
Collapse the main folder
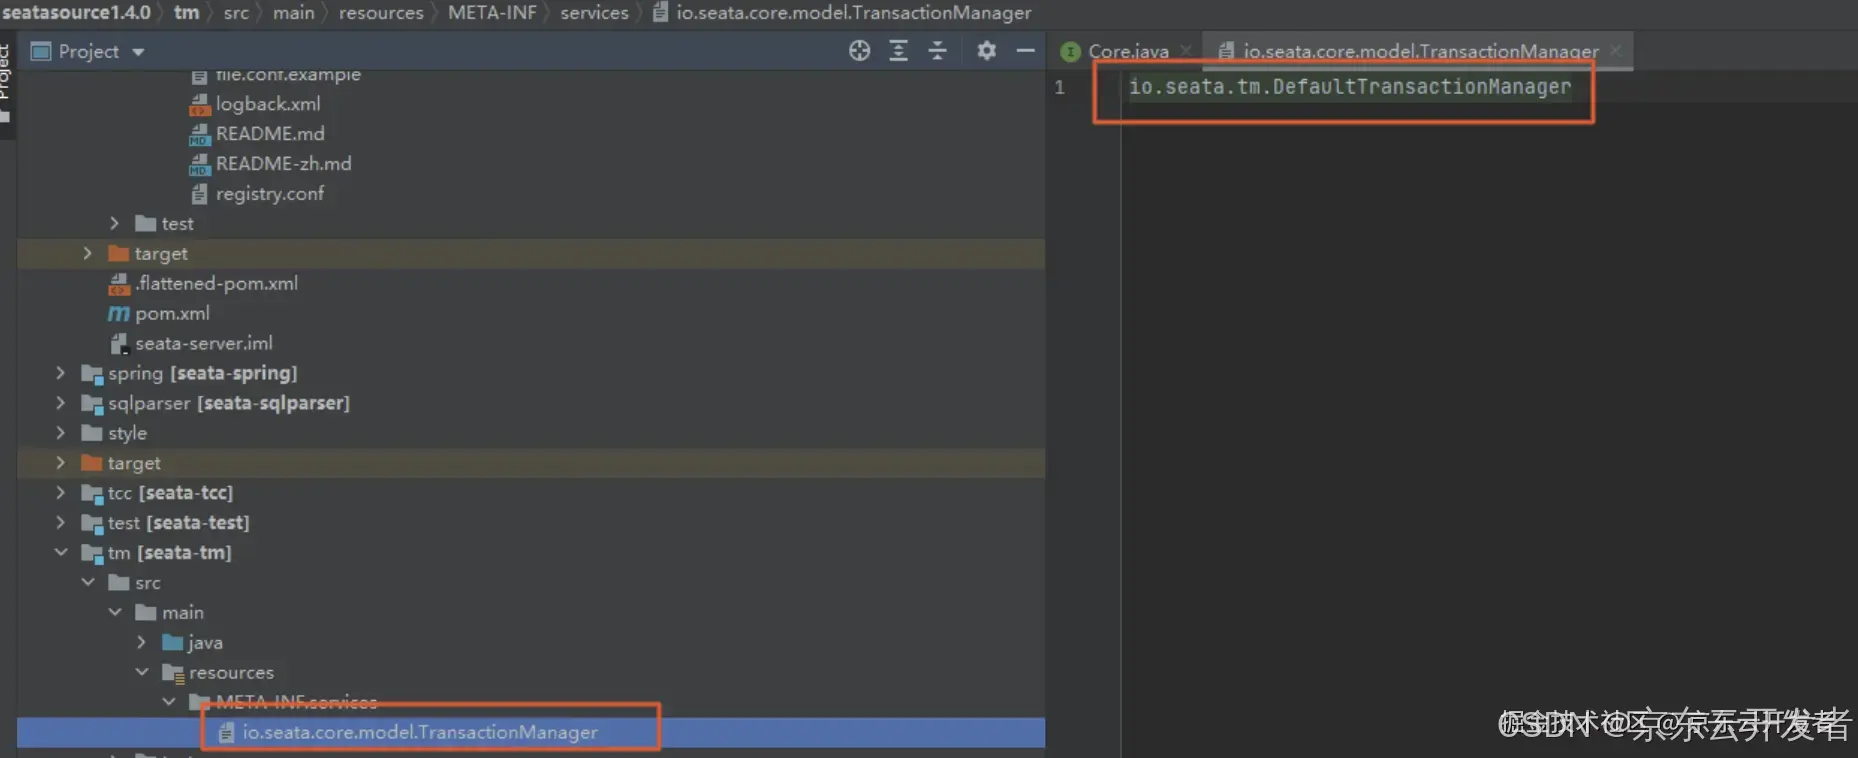(114, 612)
